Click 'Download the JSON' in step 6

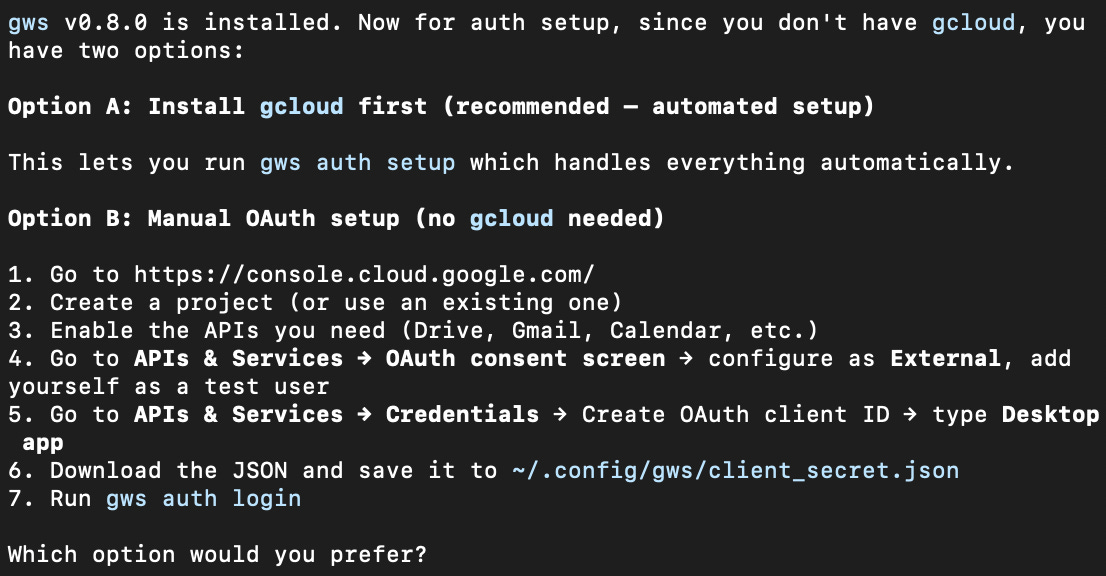point(169,470)
